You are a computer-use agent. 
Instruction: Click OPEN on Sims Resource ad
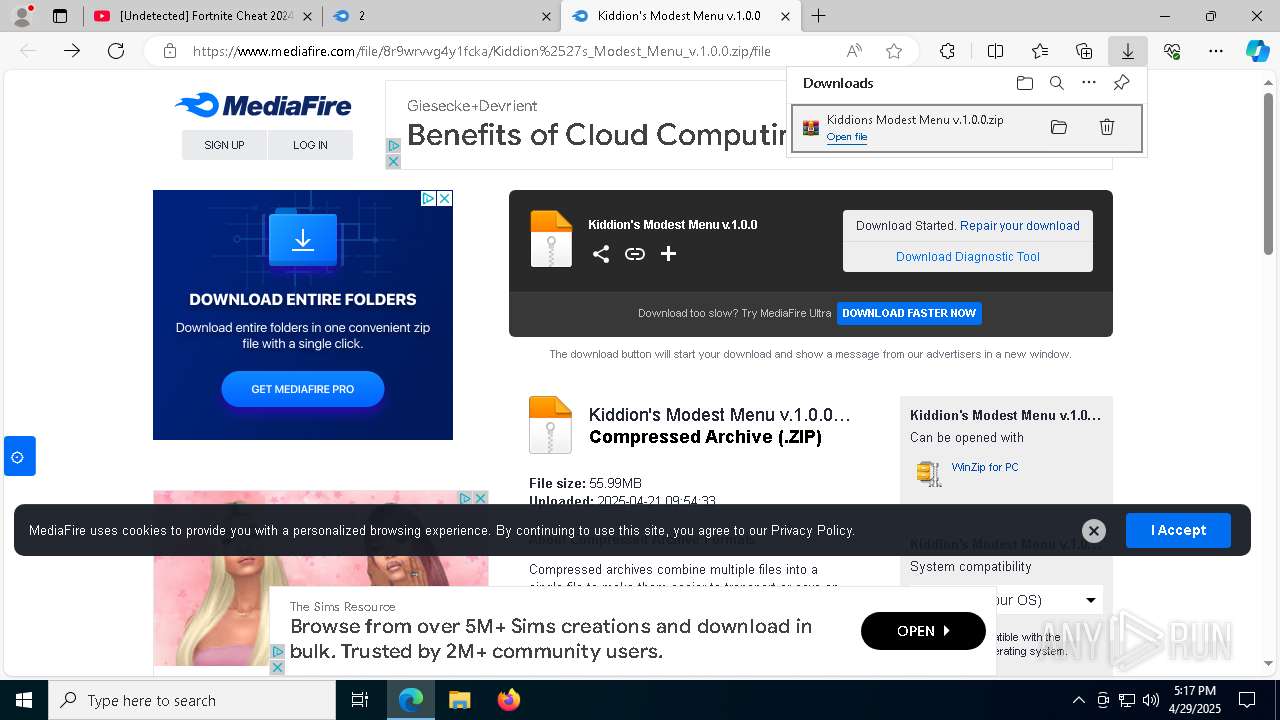[923, 631]
